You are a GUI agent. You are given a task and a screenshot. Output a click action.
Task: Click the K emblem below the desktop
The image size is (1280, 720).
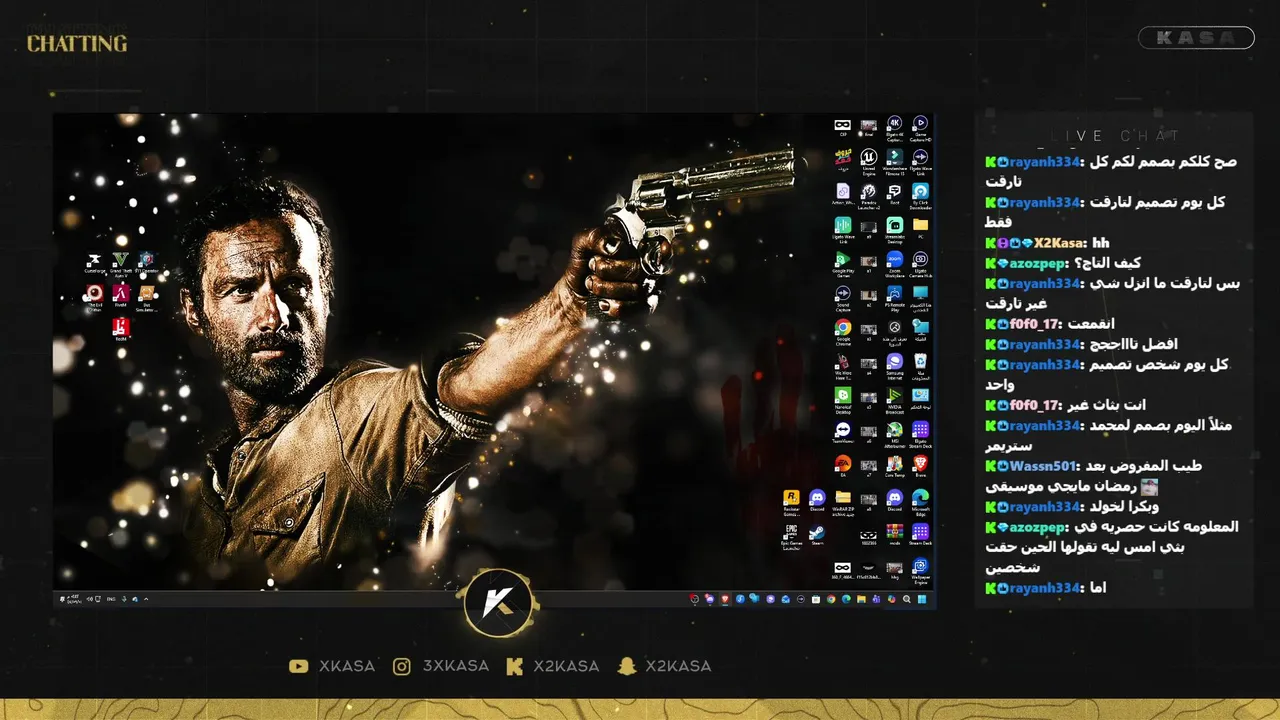(x=499, y=603)
